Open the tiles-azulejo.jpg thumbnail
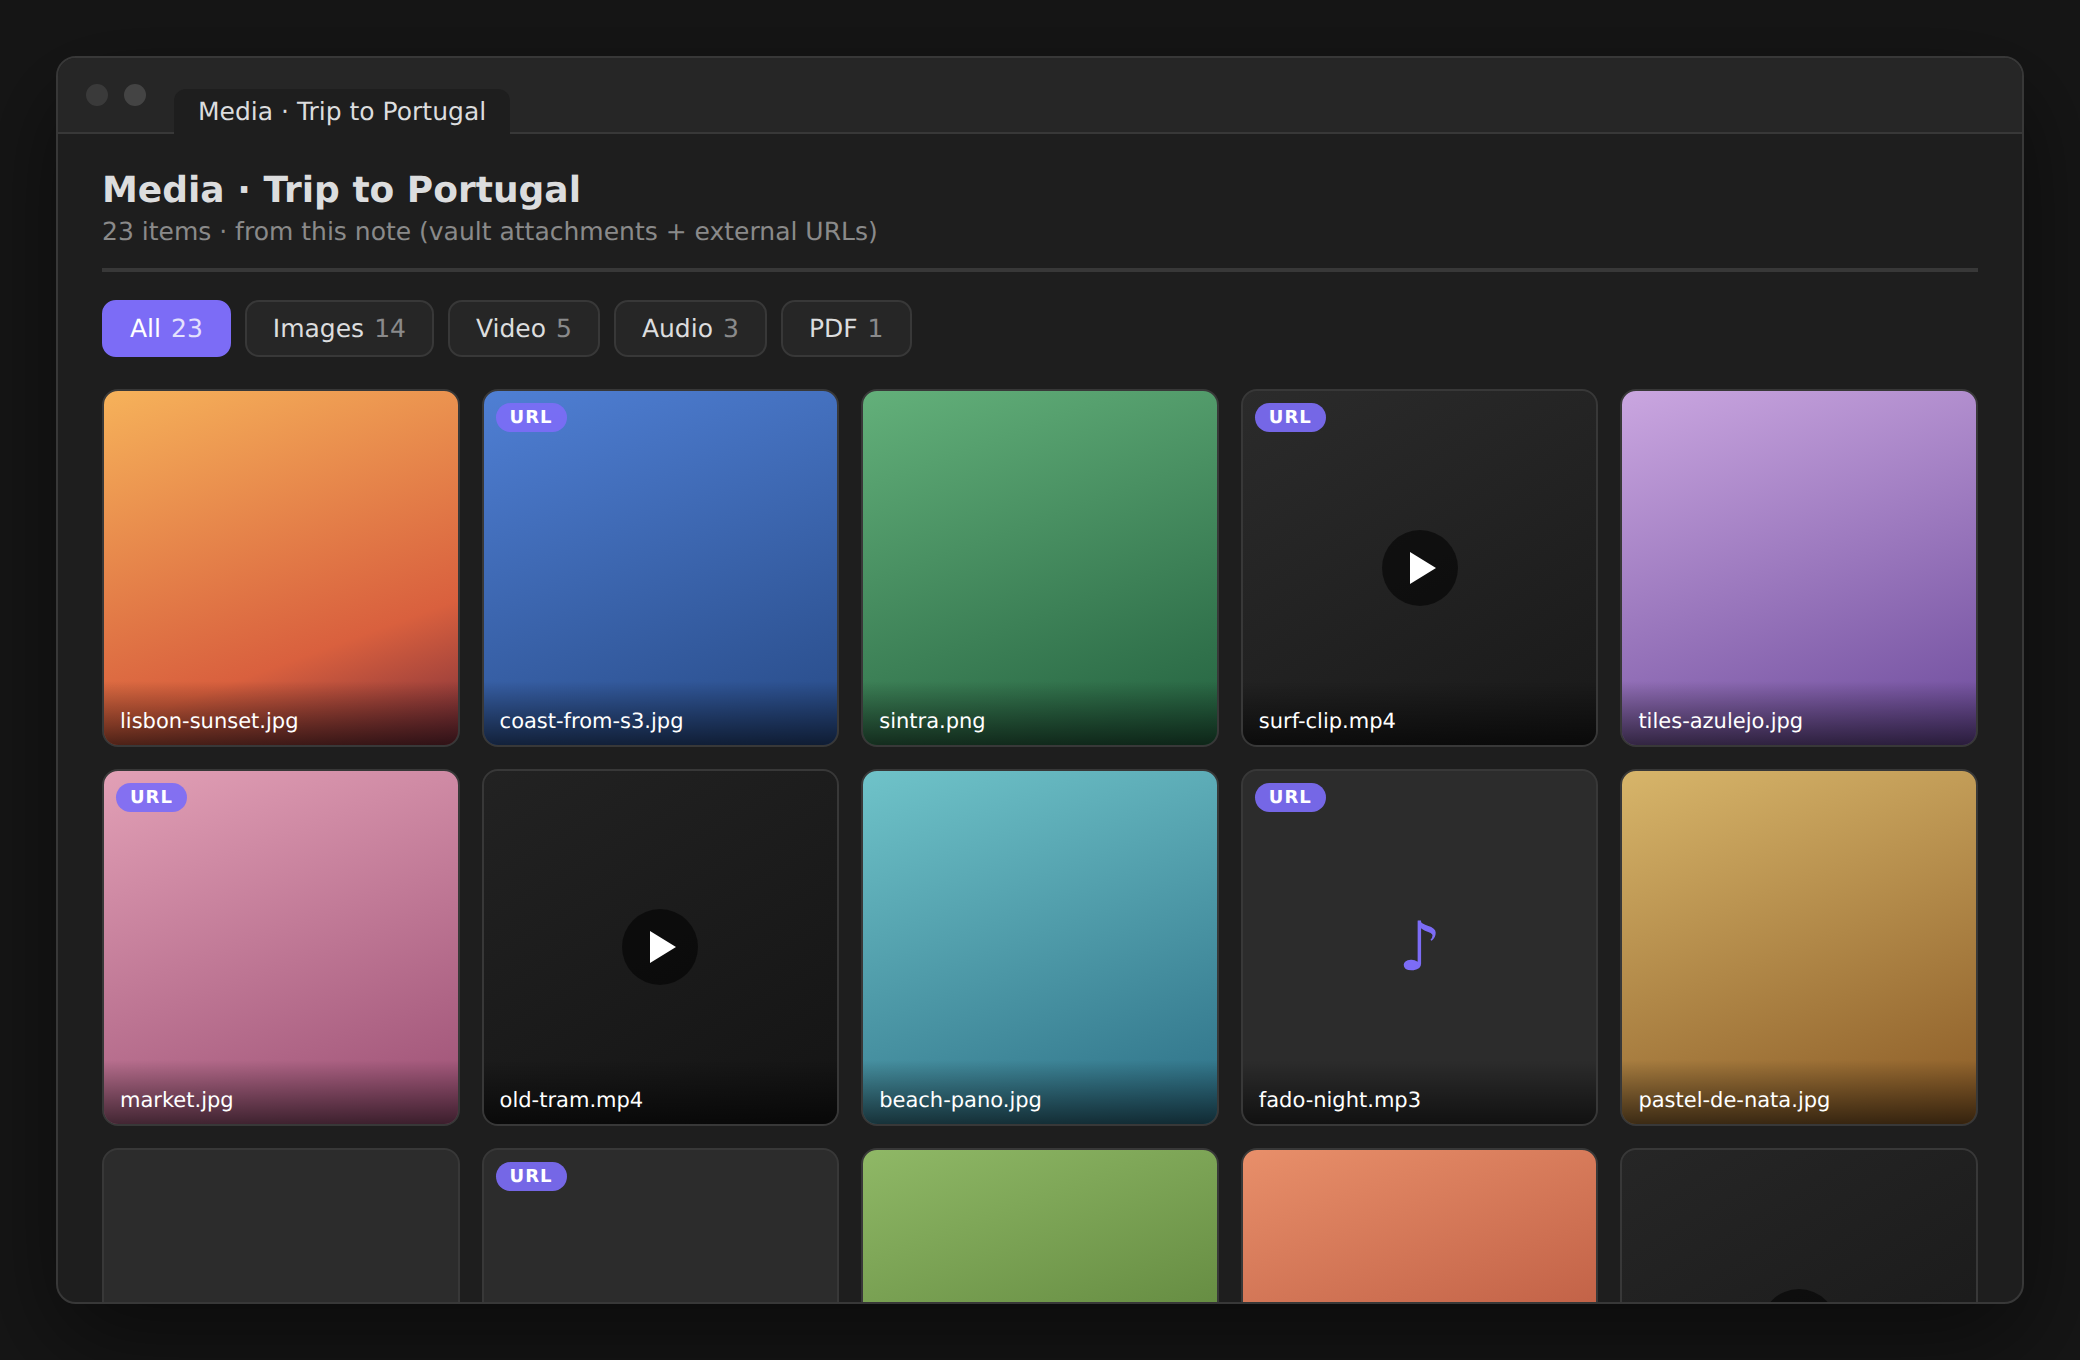Screen dimensions: 2080x1360 1799,568
